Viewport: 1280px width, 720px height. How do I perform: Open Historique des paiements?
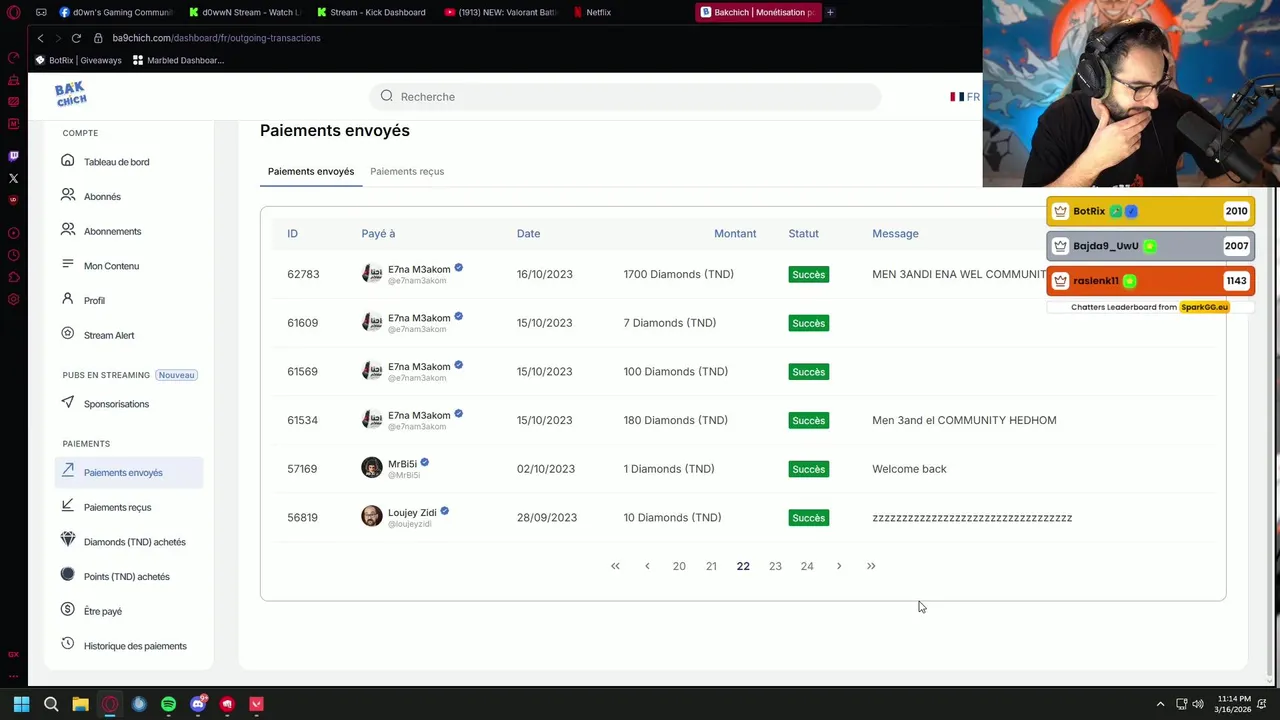pyautogui.click(x=135, y=646)
